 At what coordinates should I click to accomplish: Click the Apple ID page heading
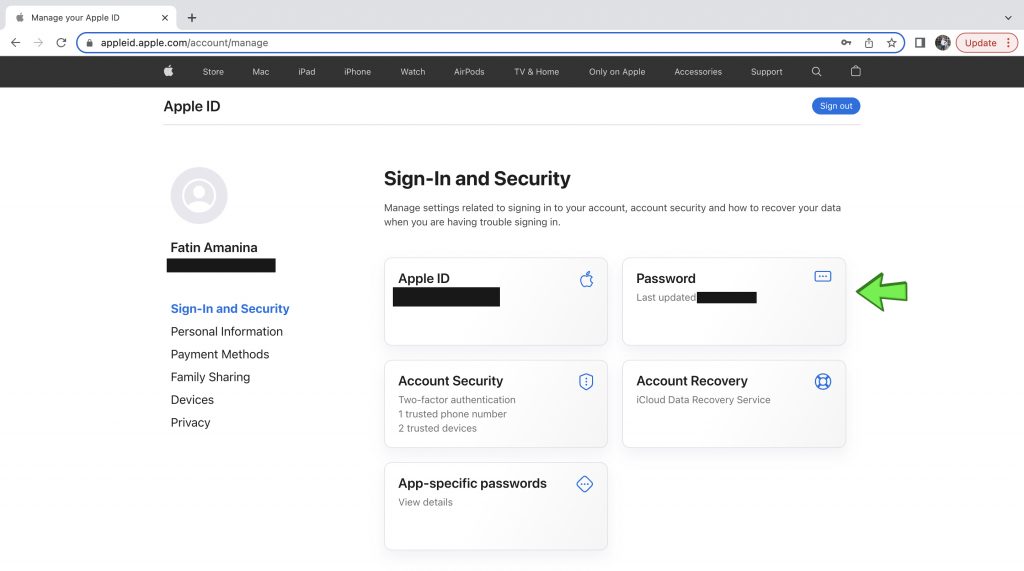[191, 106]
